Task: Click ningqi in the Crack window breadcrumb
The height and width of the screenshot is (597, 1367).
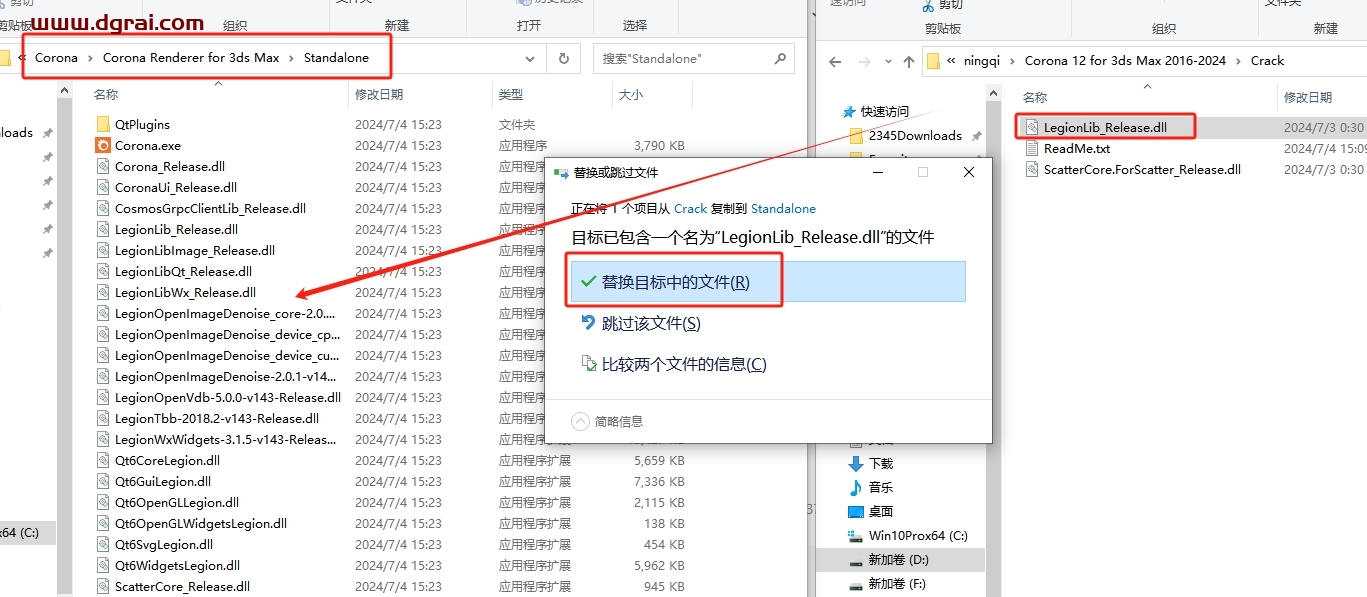Action: click(x=983, y=61)
